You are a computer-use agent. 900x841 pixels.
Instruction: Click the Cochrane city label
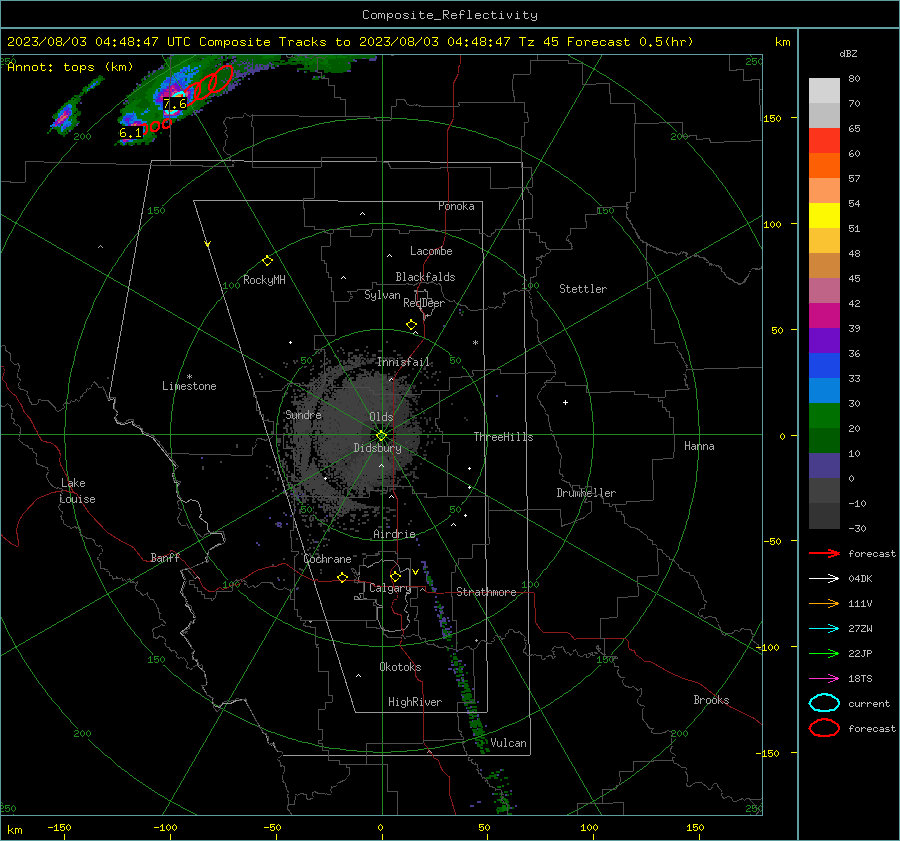(327, 559)
